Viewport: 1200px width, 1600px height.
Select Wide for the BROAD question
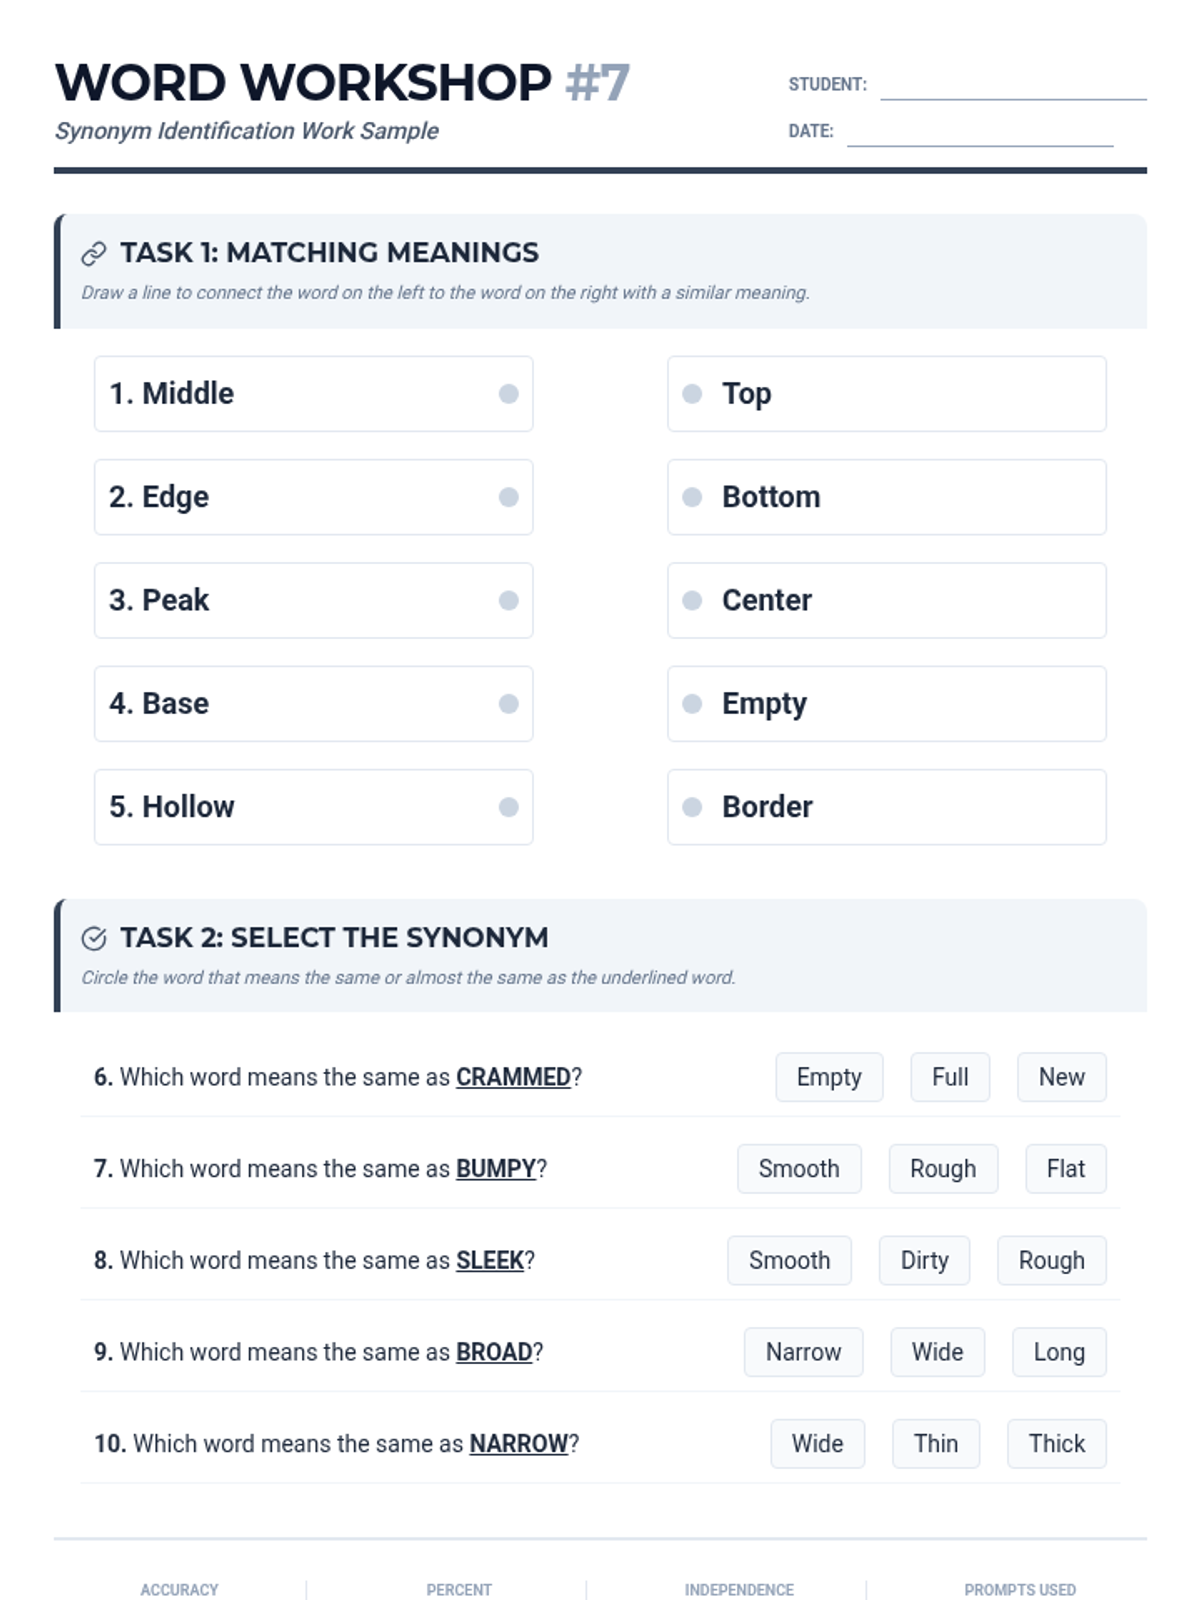937,1352
